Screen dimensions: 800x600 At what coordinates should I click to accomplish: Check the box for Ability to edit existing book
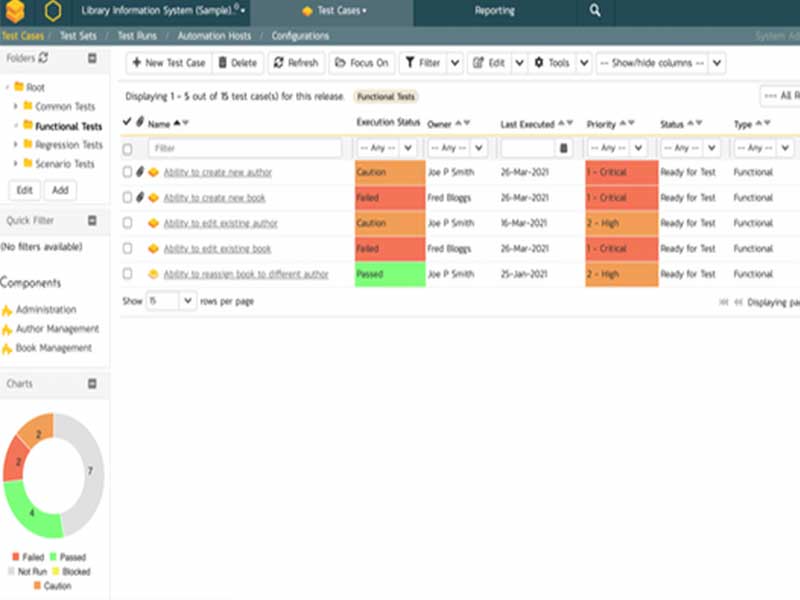(x=127, y=248)
